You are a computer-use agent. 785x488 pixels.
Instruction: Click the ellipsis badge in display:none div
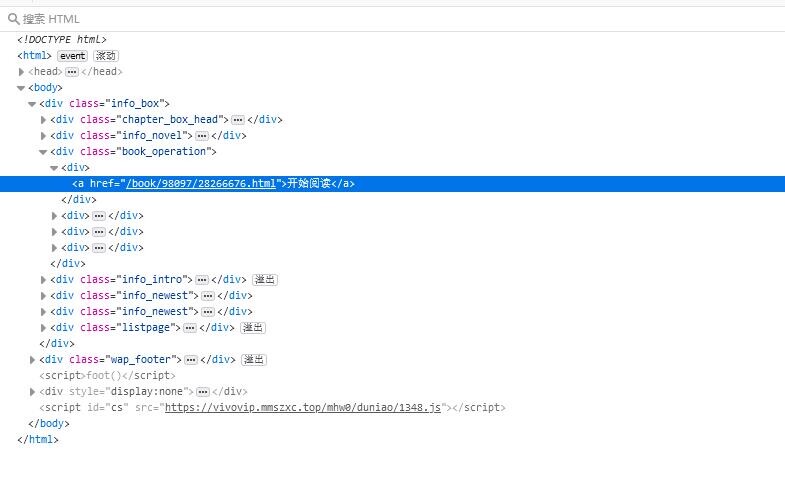[201, 392]
